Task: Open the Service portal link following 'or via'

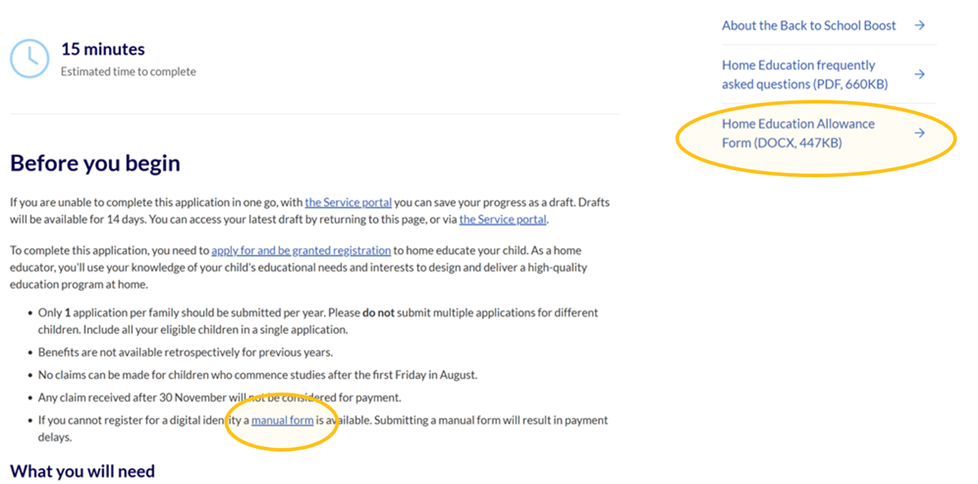Action: 502,220
